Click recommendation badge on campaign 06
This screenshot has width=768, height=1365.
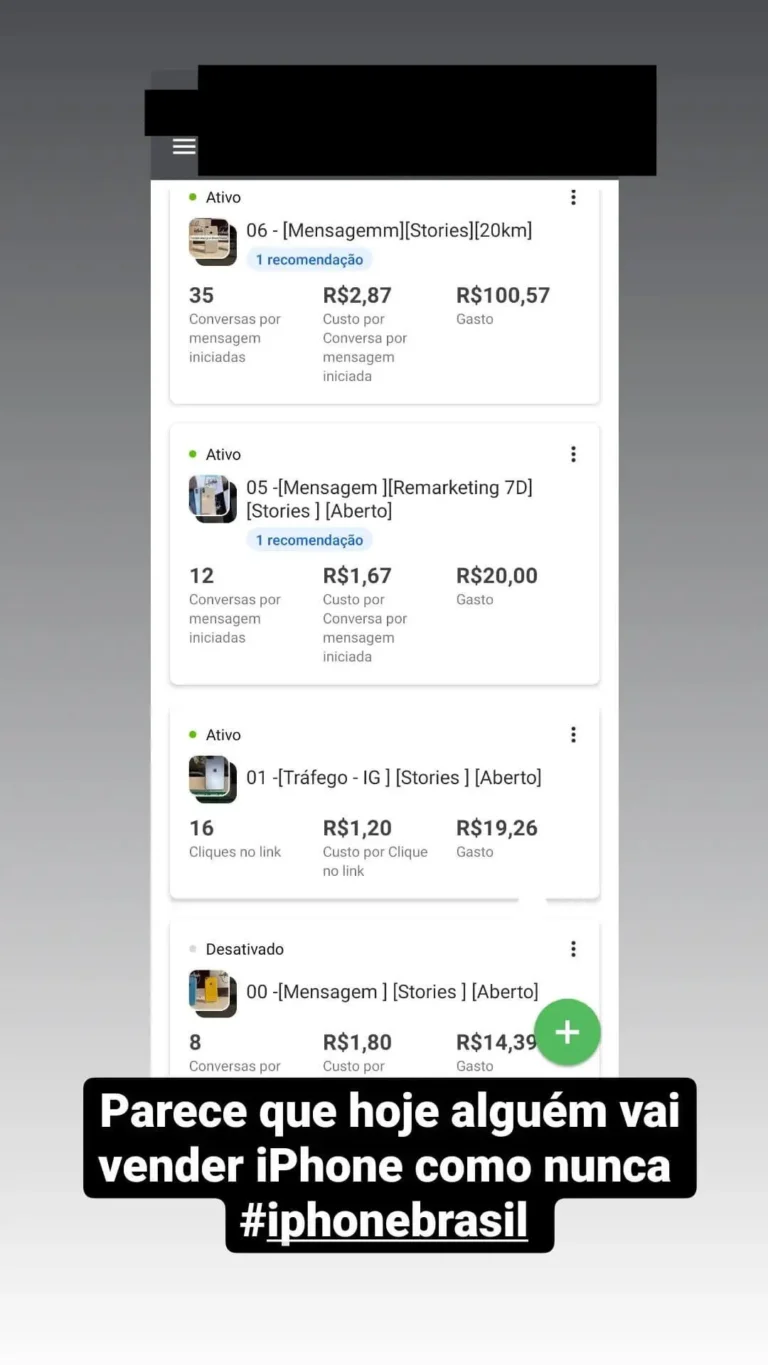tap(309, 260)
